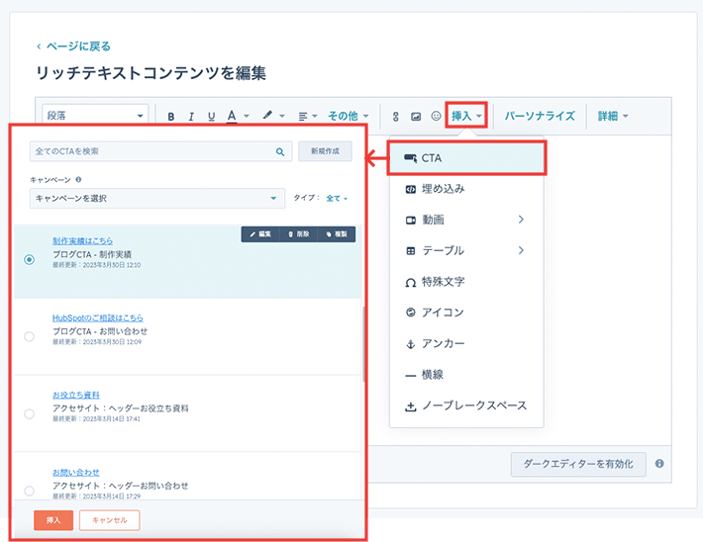This screenshot has height=542, width=703.
Task: Open the 段落 paragraph style dropdown
Action: pos(95,116)
